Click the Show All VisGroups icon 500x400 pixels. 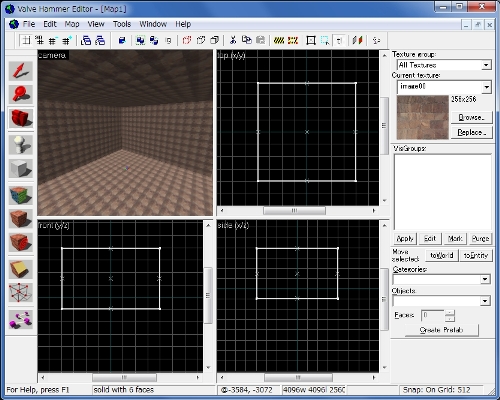(x=215, y=41)
